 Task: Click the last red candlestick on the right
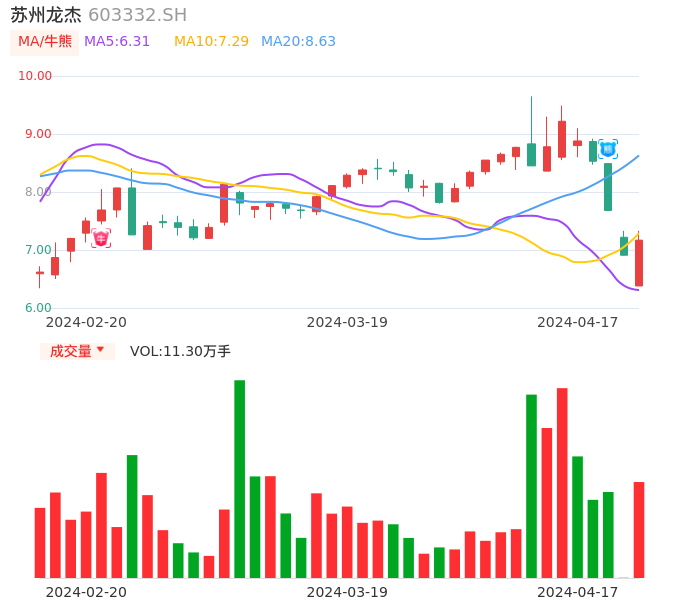[639, 263]
